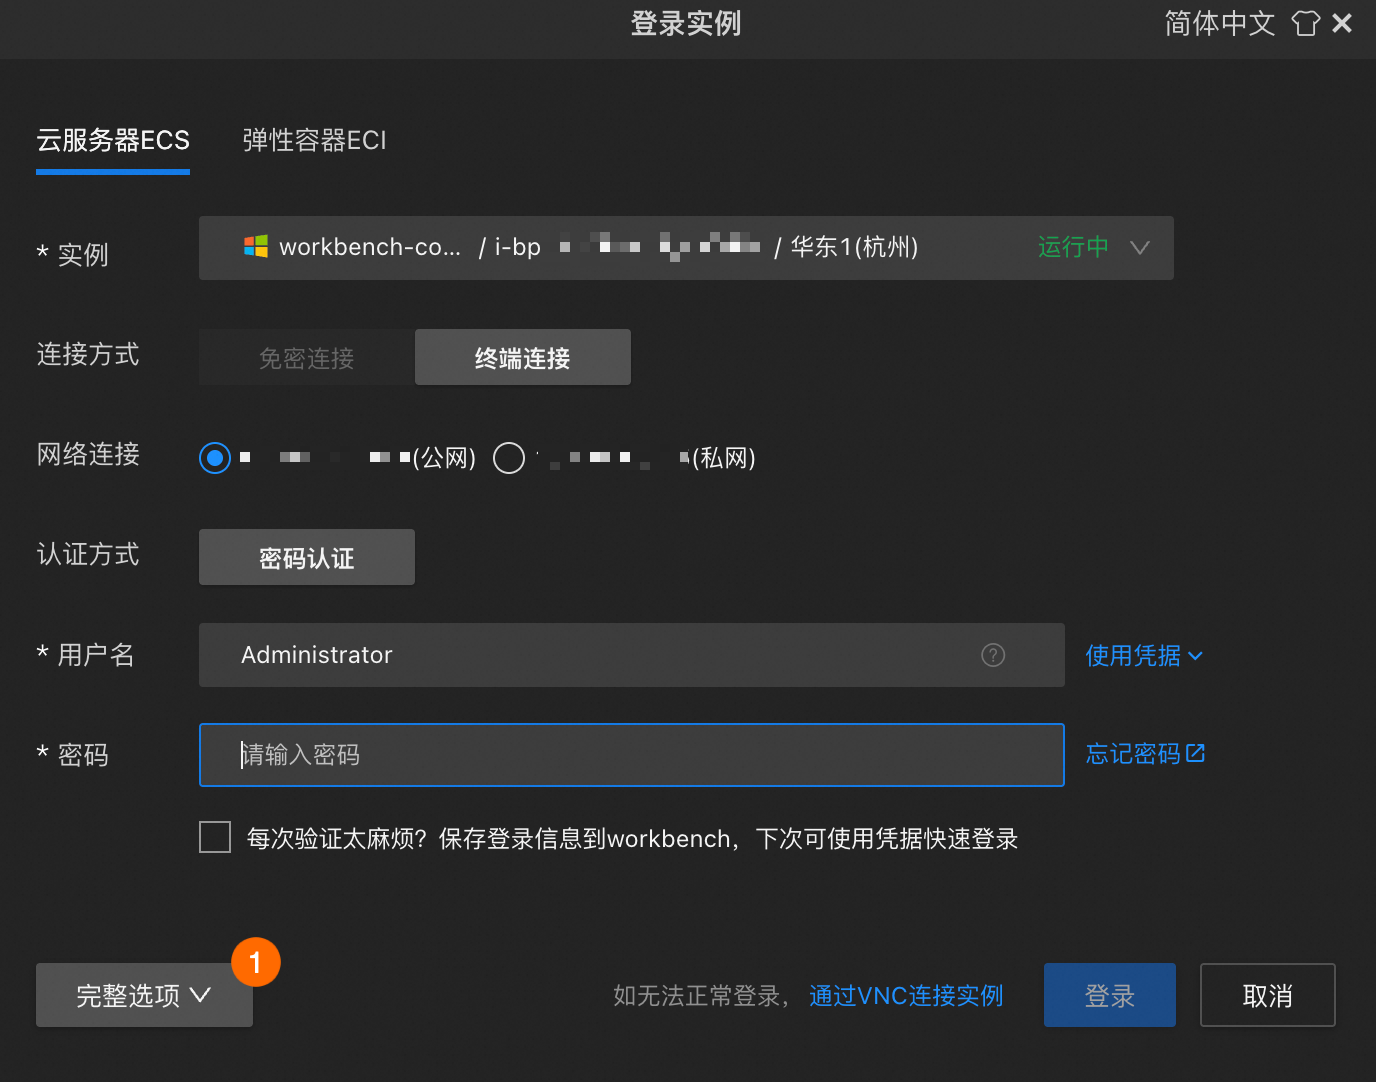Select the 公网 network radio button

(x=214, y=457)
